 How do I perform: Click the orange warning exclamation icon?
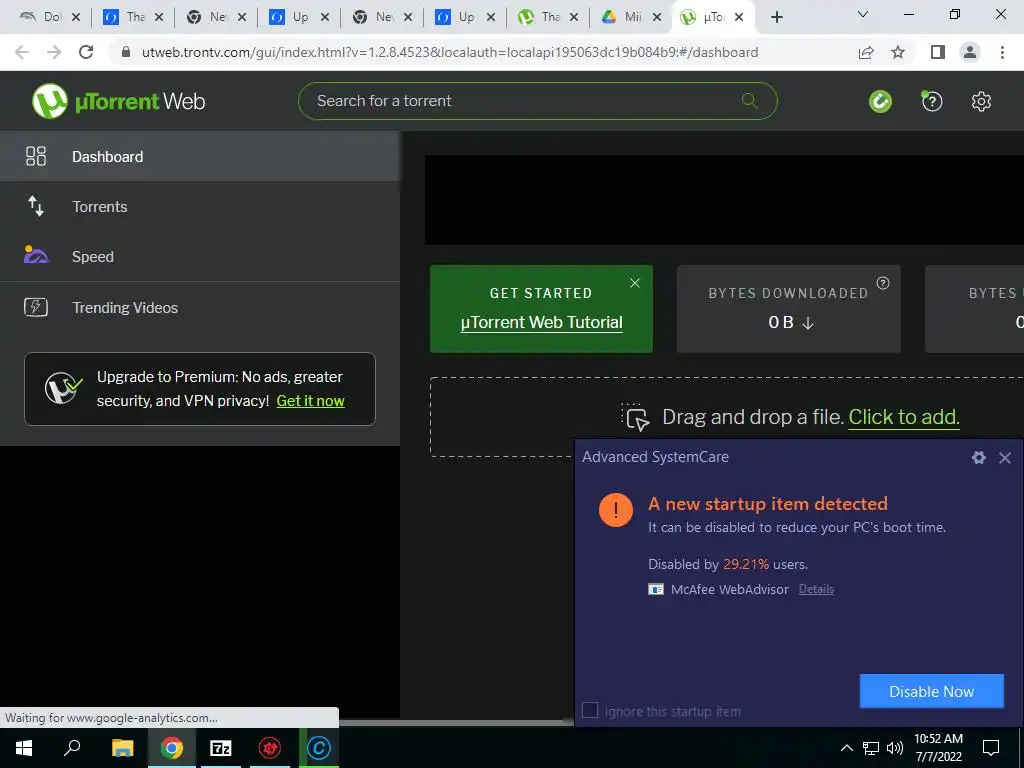pyautogui.click(x=616, y=509)
